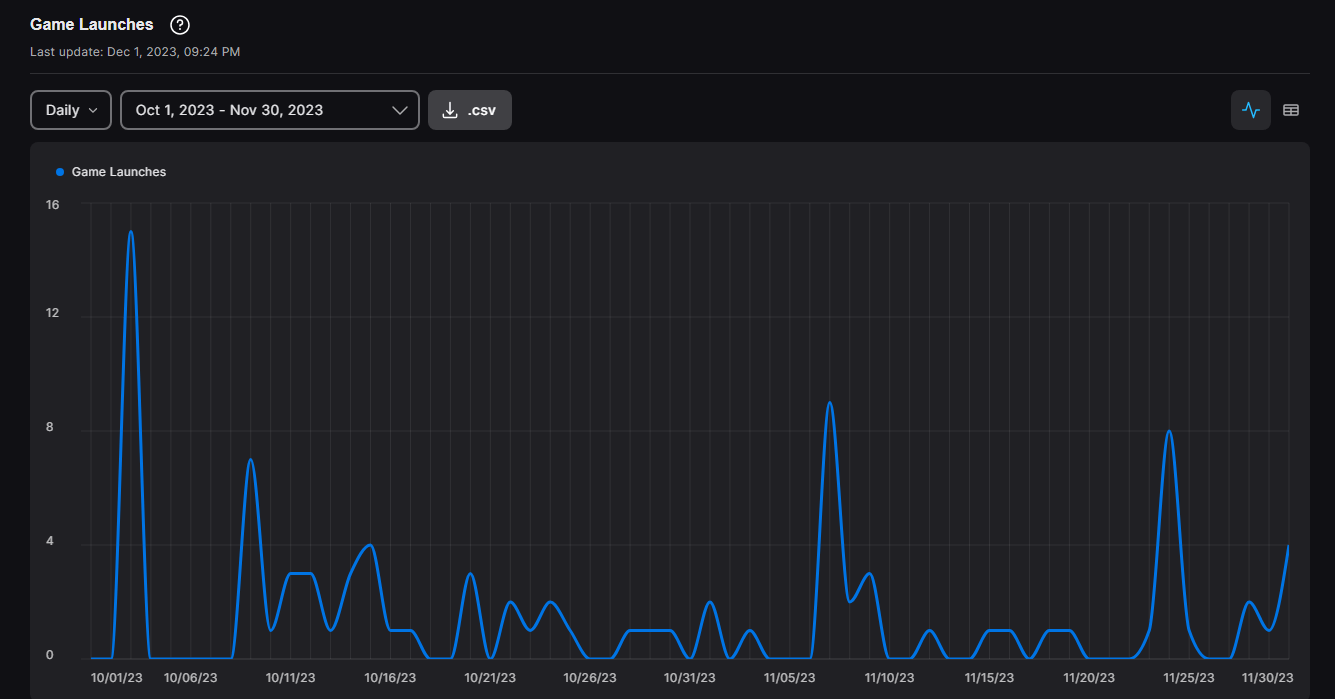Click the 10/31/23 x-axis date label
The width and height of the screenshot is (1335, 699).
click(x=690, y=678)
